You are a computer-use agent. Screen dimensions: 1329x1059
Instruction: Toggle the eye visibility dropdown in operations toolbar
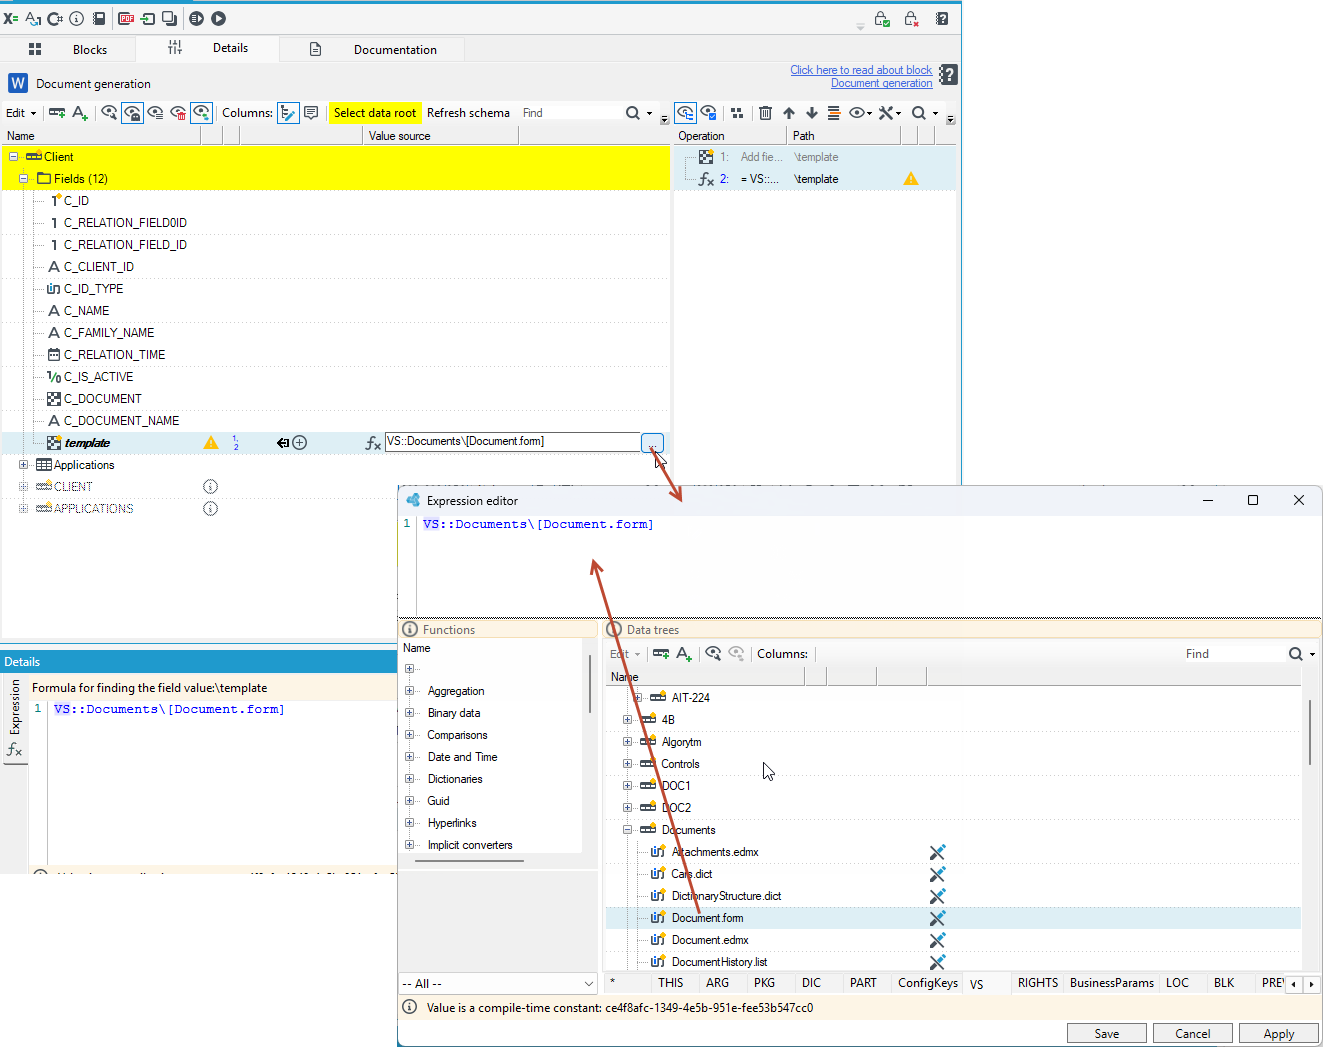860,113
